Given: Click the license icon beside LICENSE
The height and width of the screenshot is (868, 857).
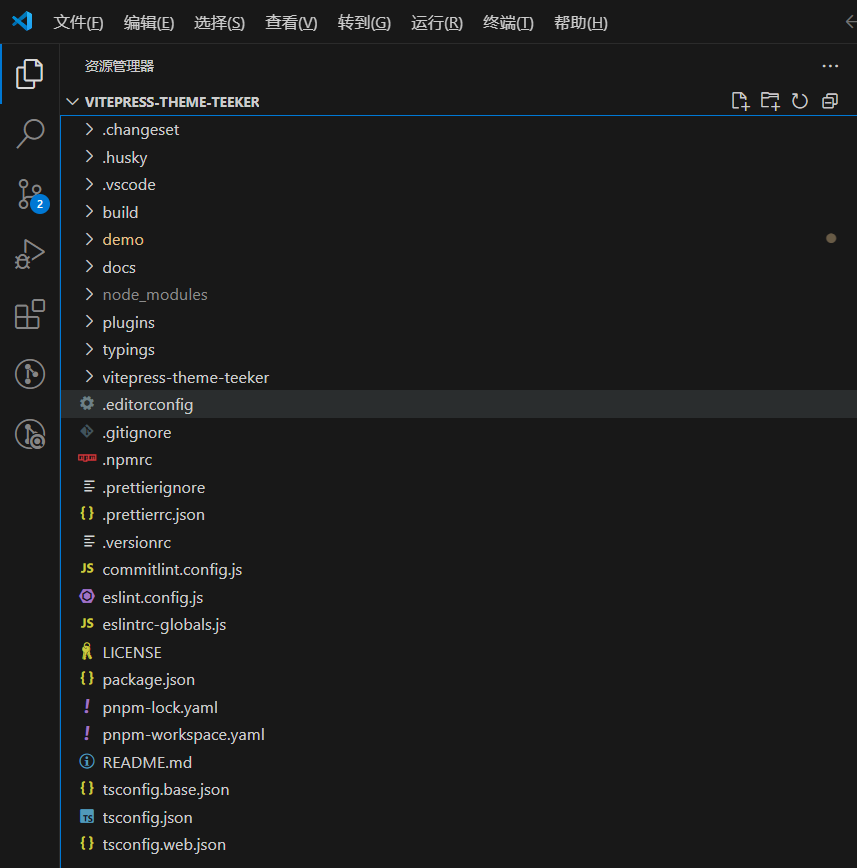Looking at the screenshot, I should [87, 652].
